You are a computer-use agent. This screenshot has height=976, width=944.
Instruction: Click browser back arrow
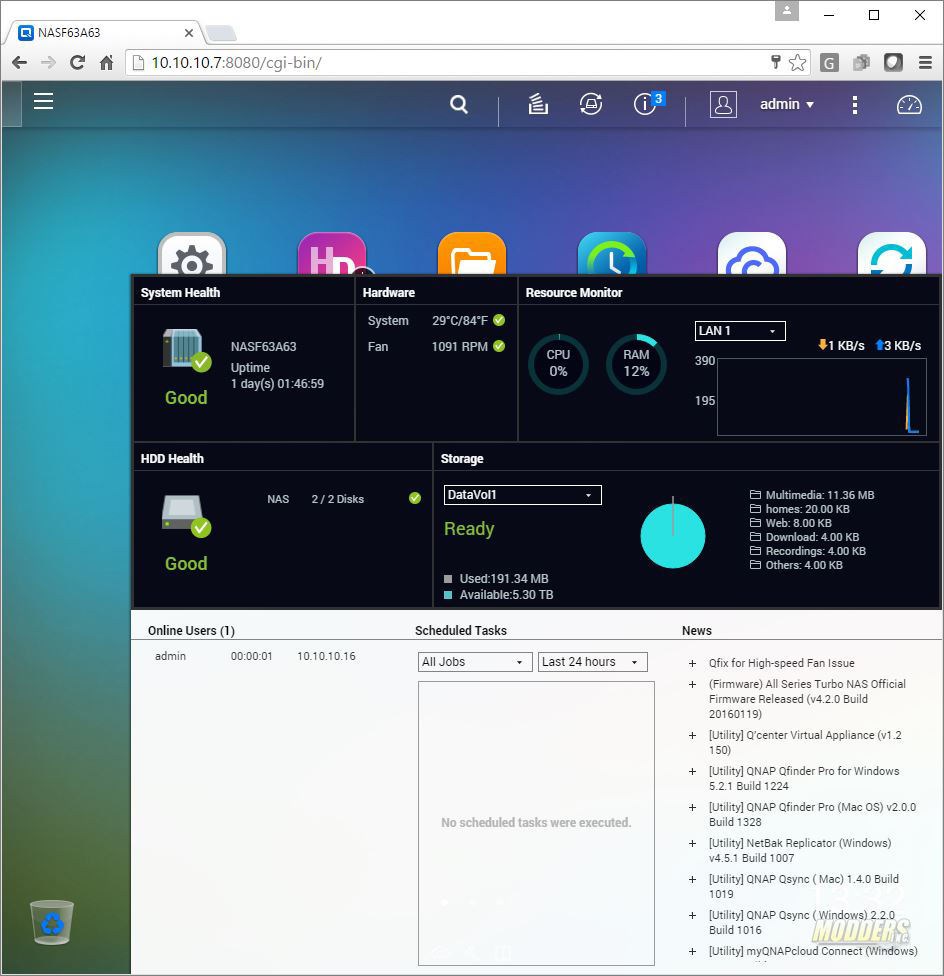coord(19,62)
